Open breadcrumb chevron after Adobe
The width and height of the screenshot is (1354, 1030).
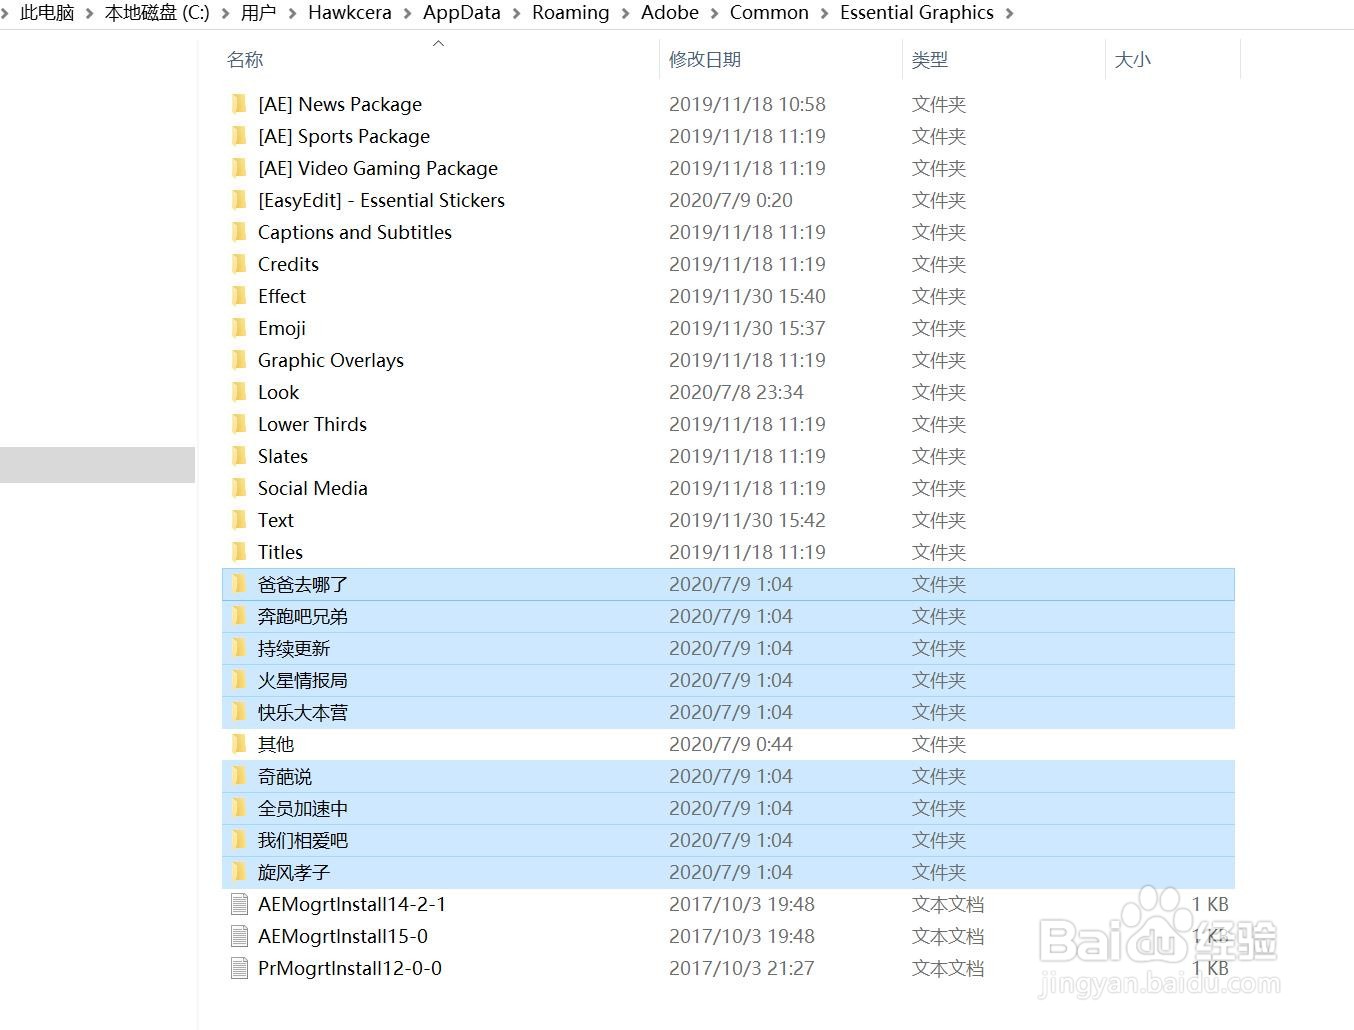[714, 13]
